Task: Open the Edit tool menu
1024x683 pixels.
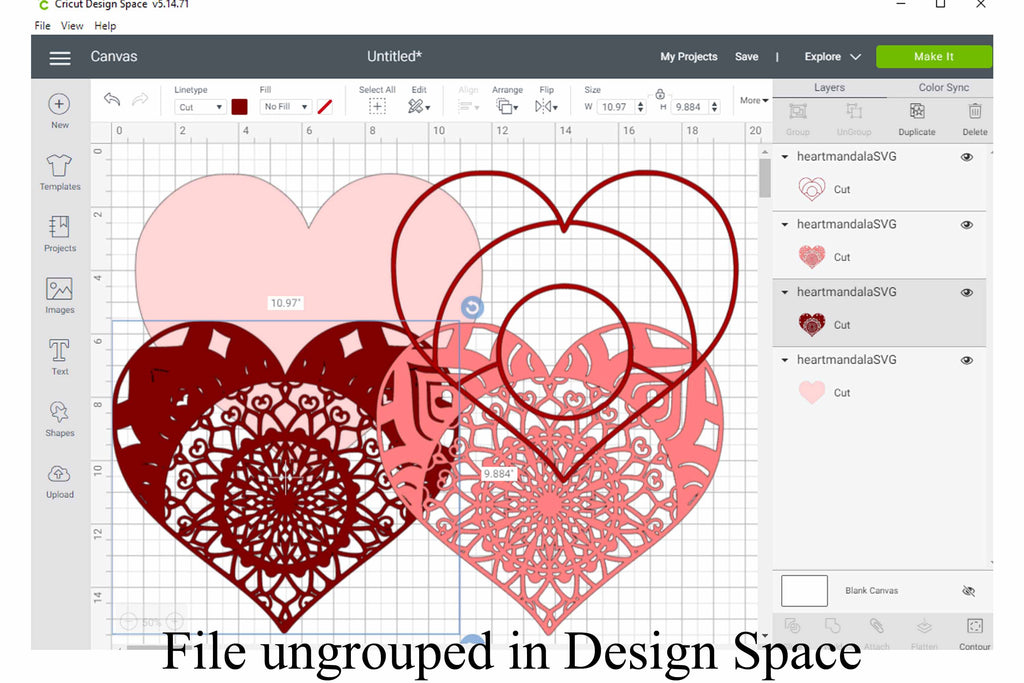Action: [x=419, y=106]
